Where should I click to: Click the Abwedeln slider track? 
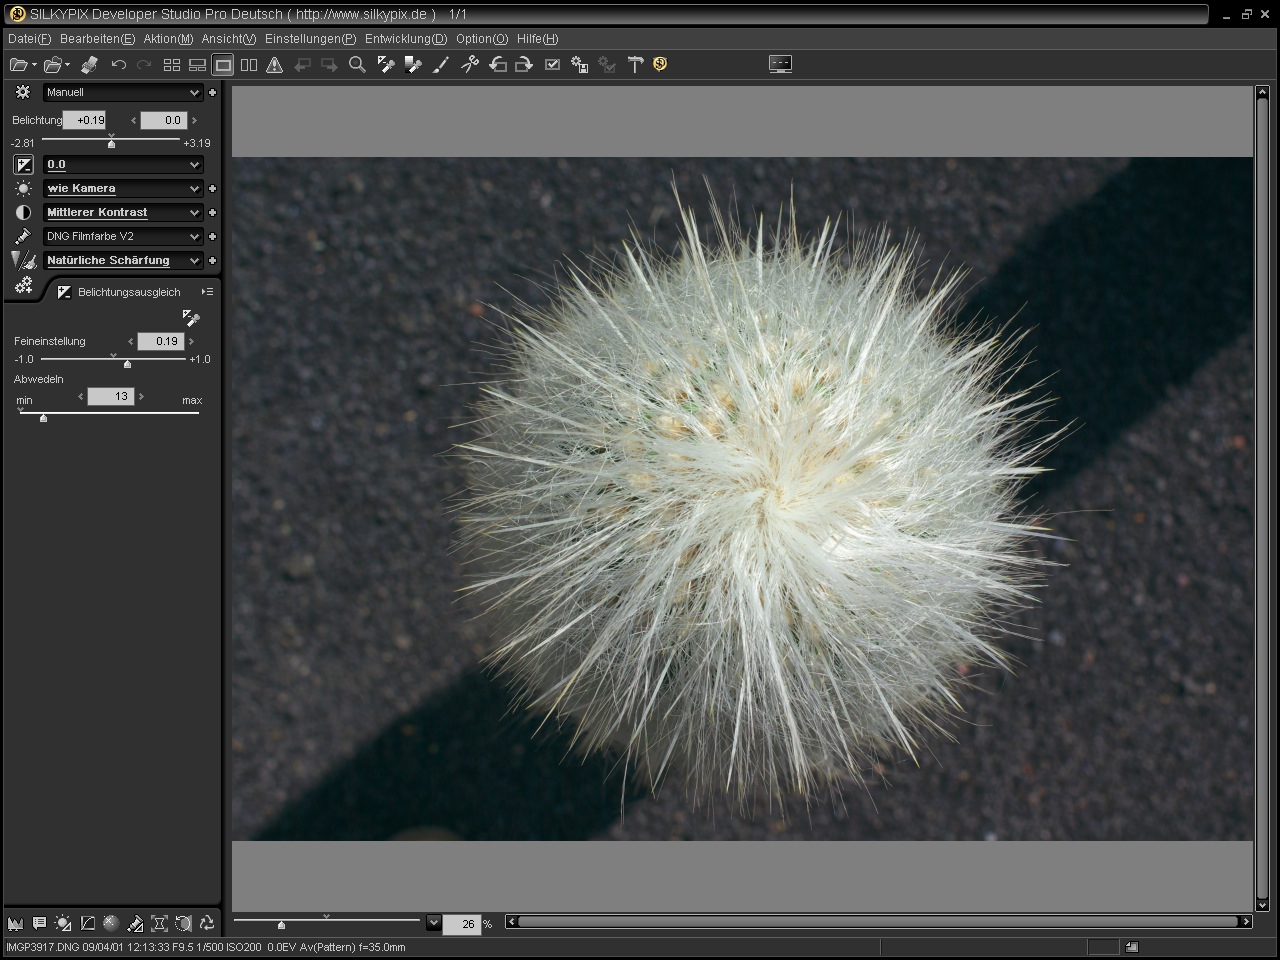click(120, 413)
